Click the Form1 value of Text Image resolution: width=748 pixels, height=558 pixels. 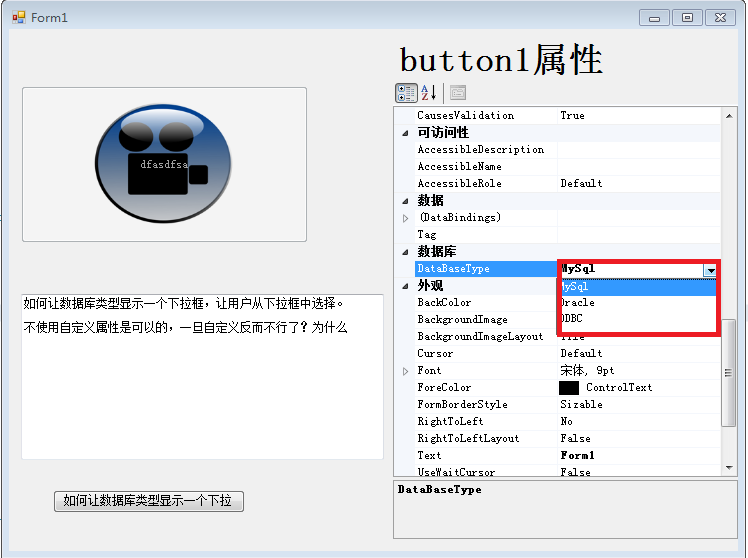pos(577,455)
